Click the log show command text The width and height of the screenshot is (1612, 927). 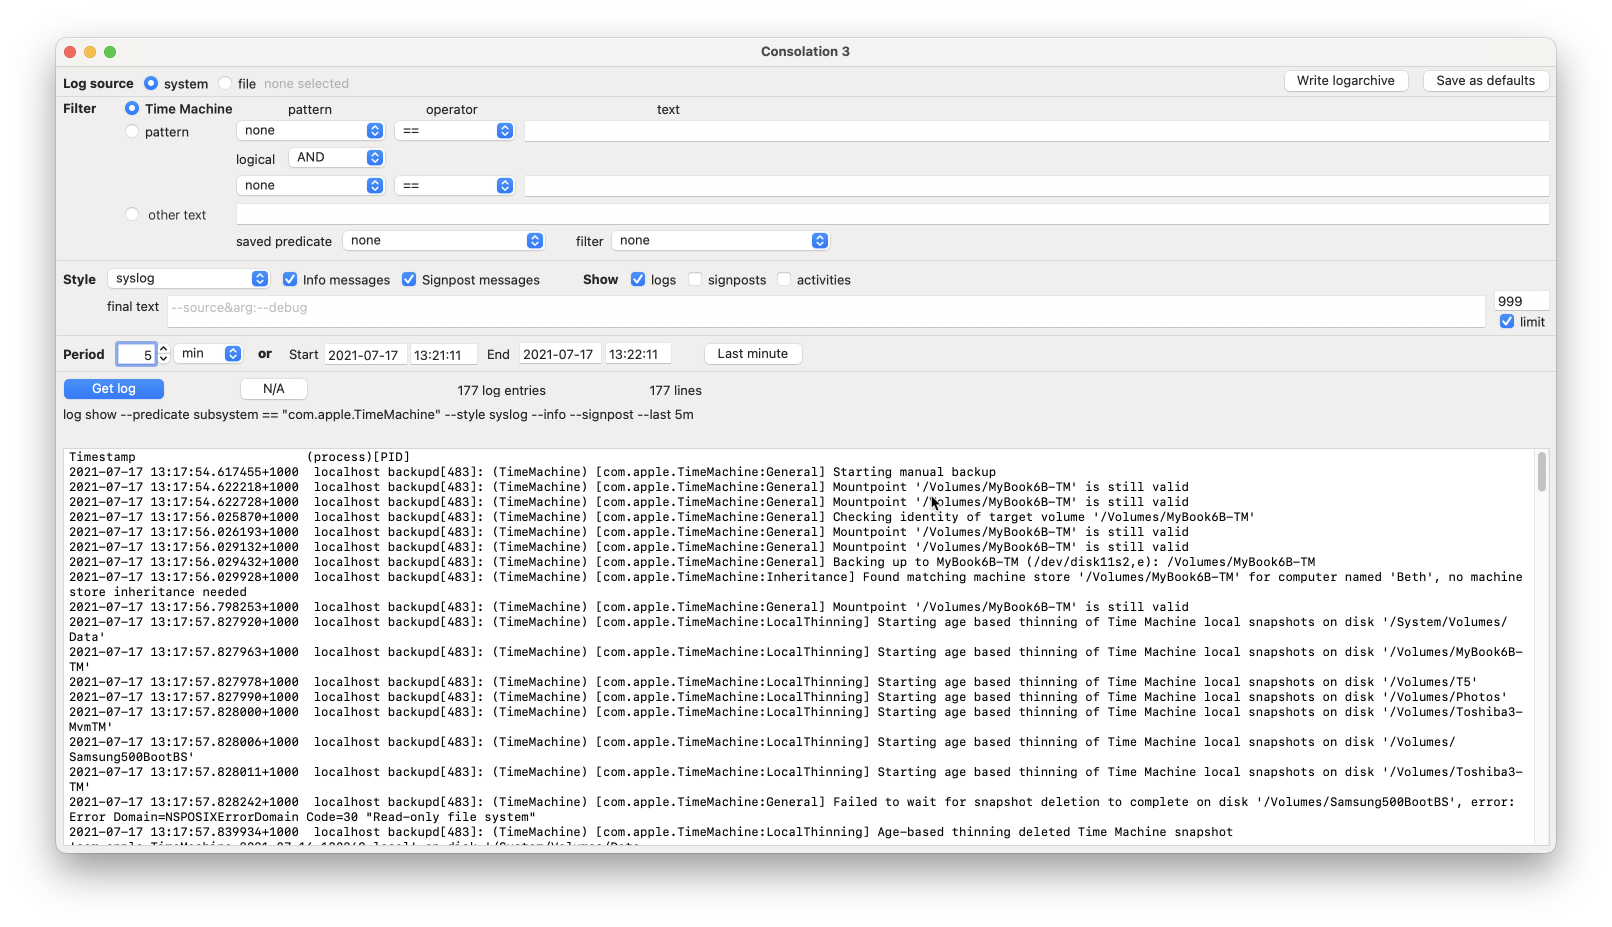point(378,414)
